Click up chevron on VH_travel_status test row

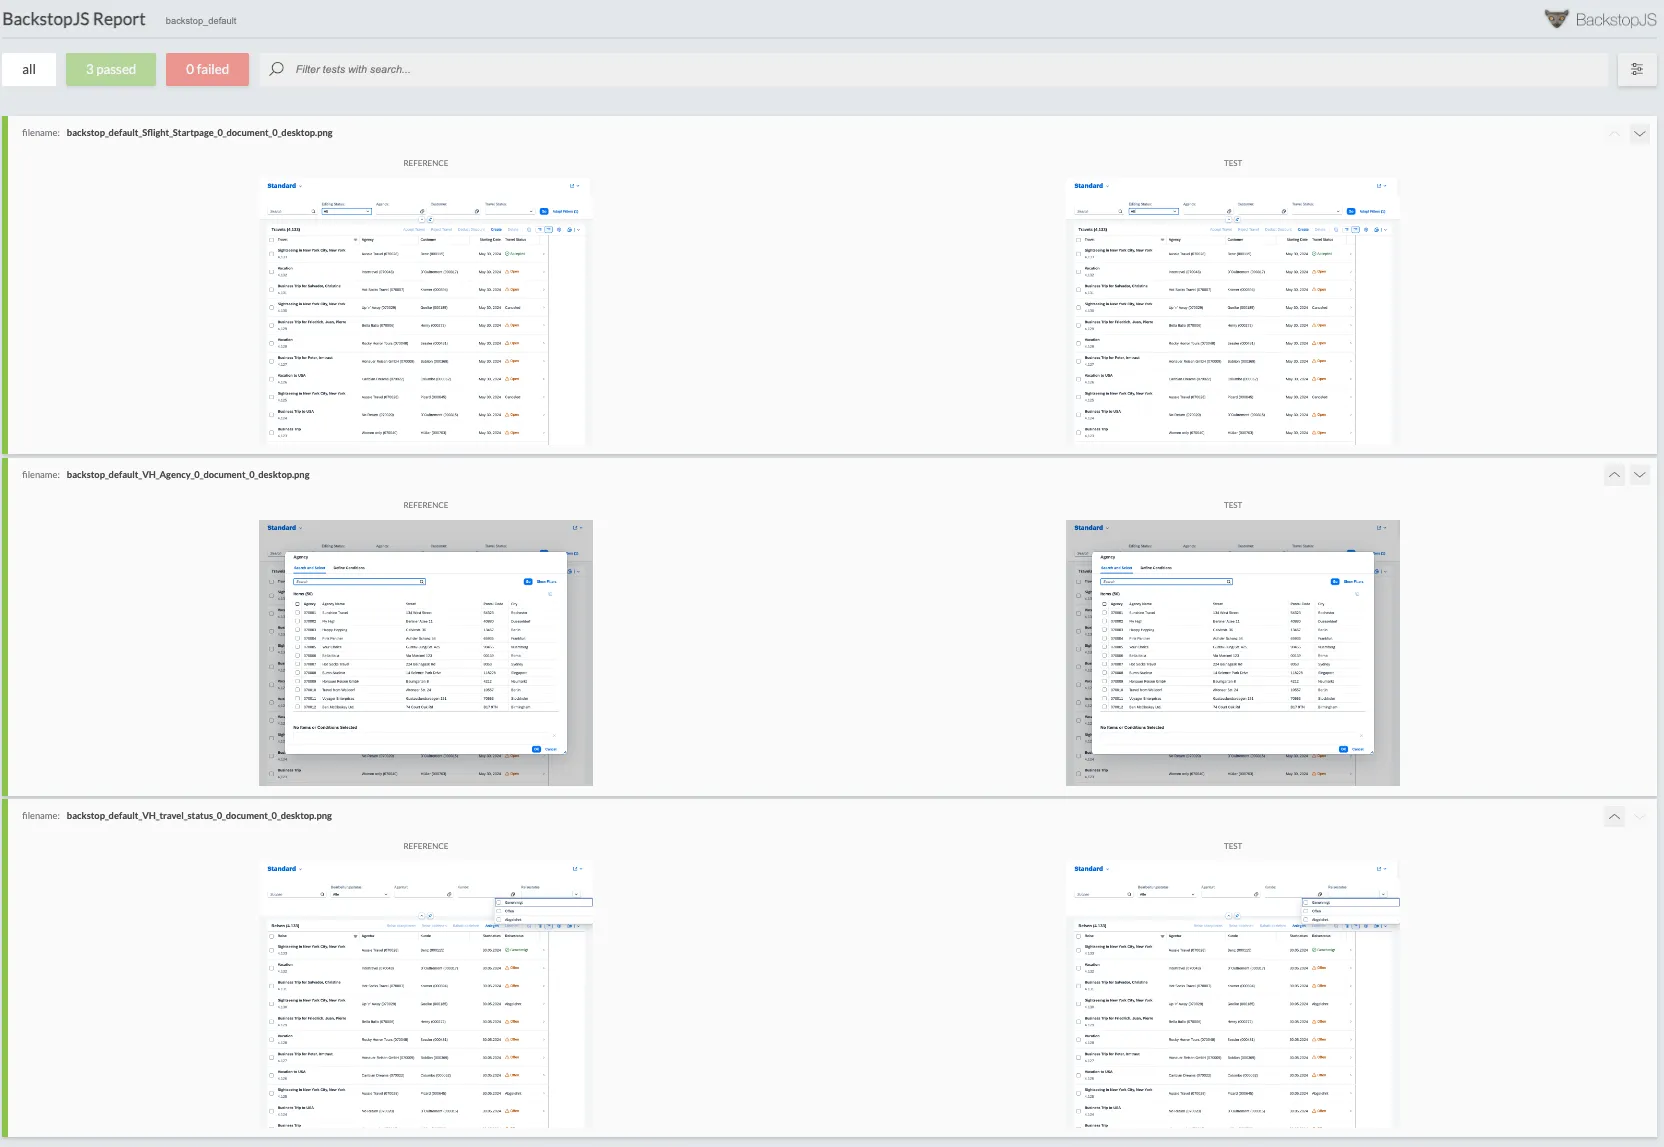point(1614,816)
